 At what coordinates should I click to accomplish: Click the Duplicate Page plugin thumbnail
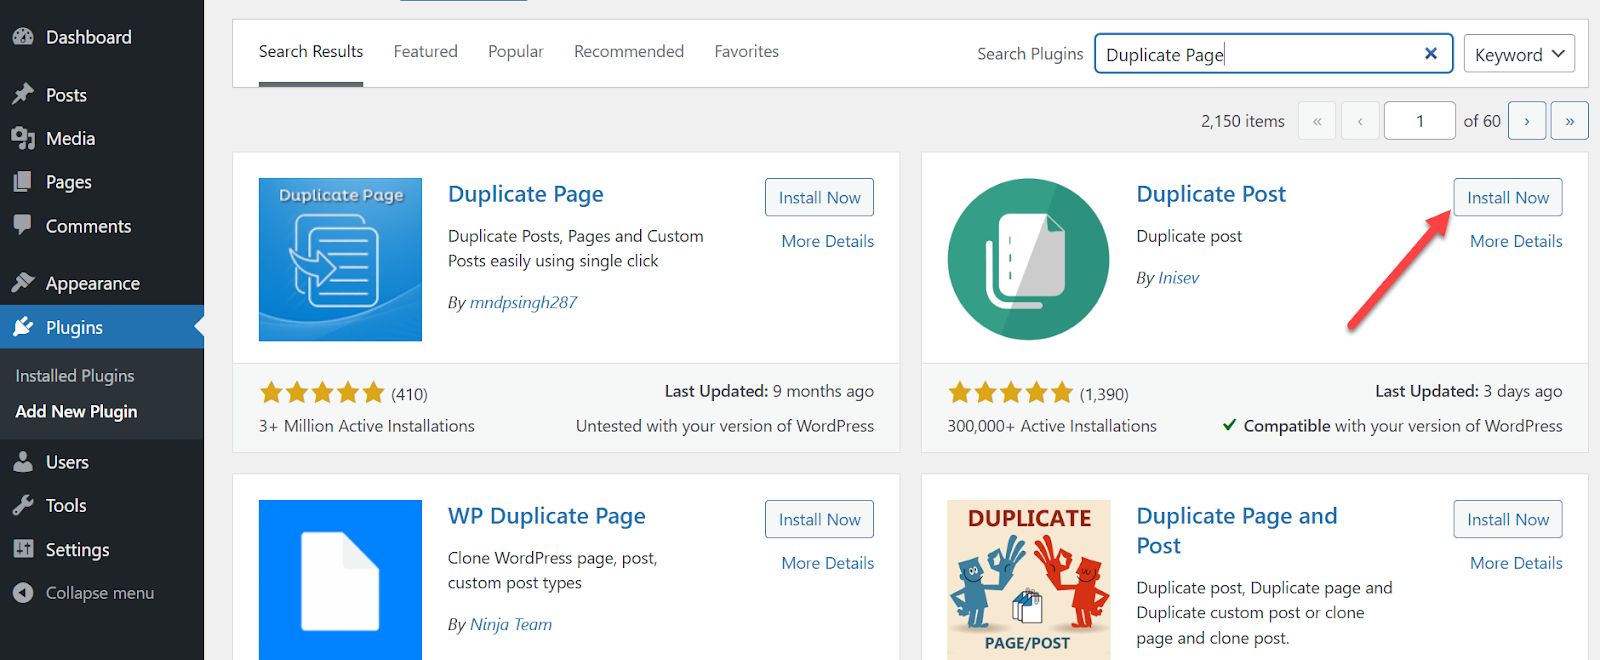click(x=340, y=260)
